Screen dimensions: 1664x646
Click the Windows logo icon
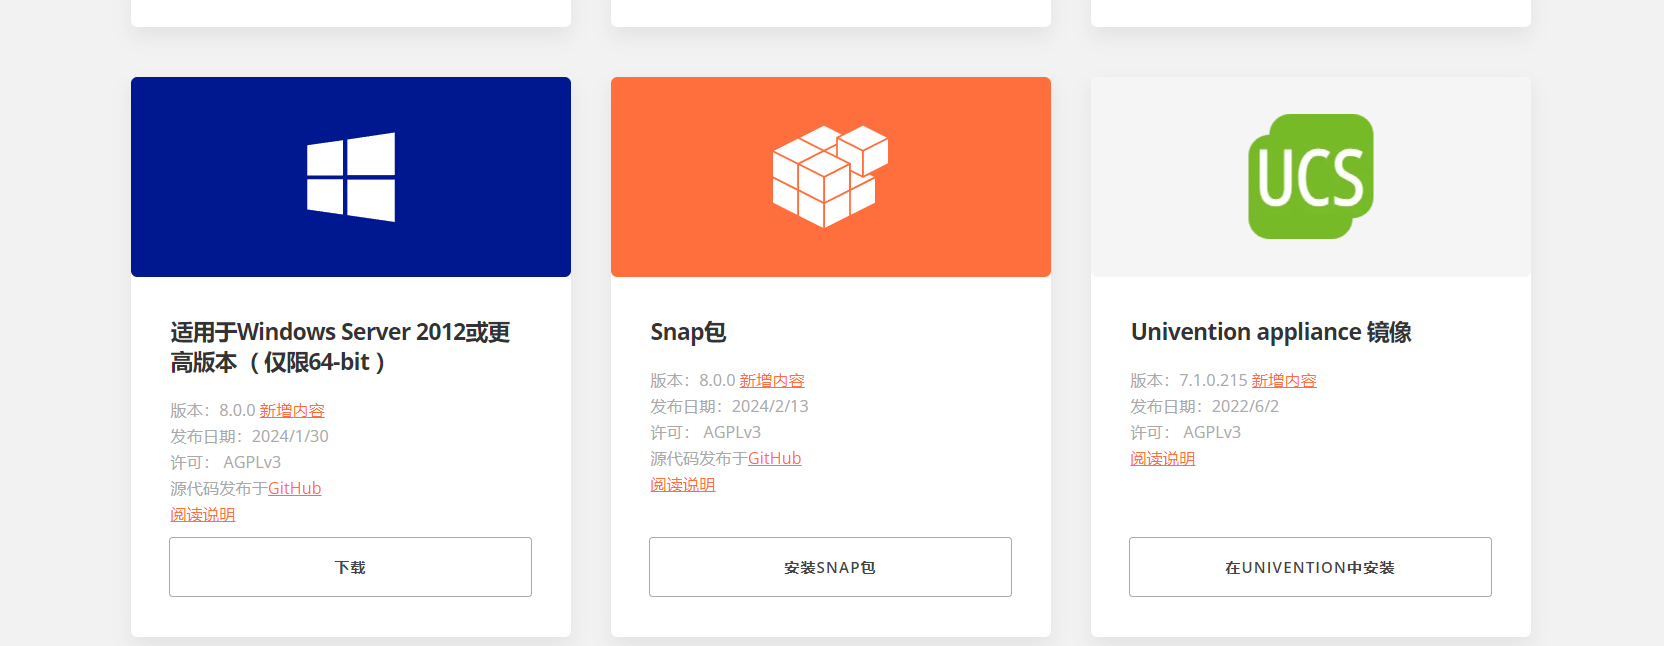(351, 177)
